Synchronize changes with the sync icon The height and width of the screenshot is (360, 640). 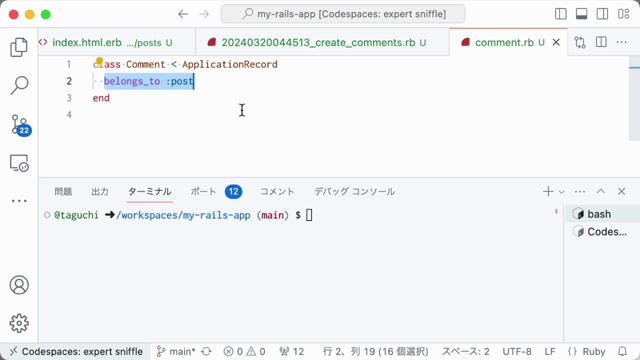[x=207, y=351]
